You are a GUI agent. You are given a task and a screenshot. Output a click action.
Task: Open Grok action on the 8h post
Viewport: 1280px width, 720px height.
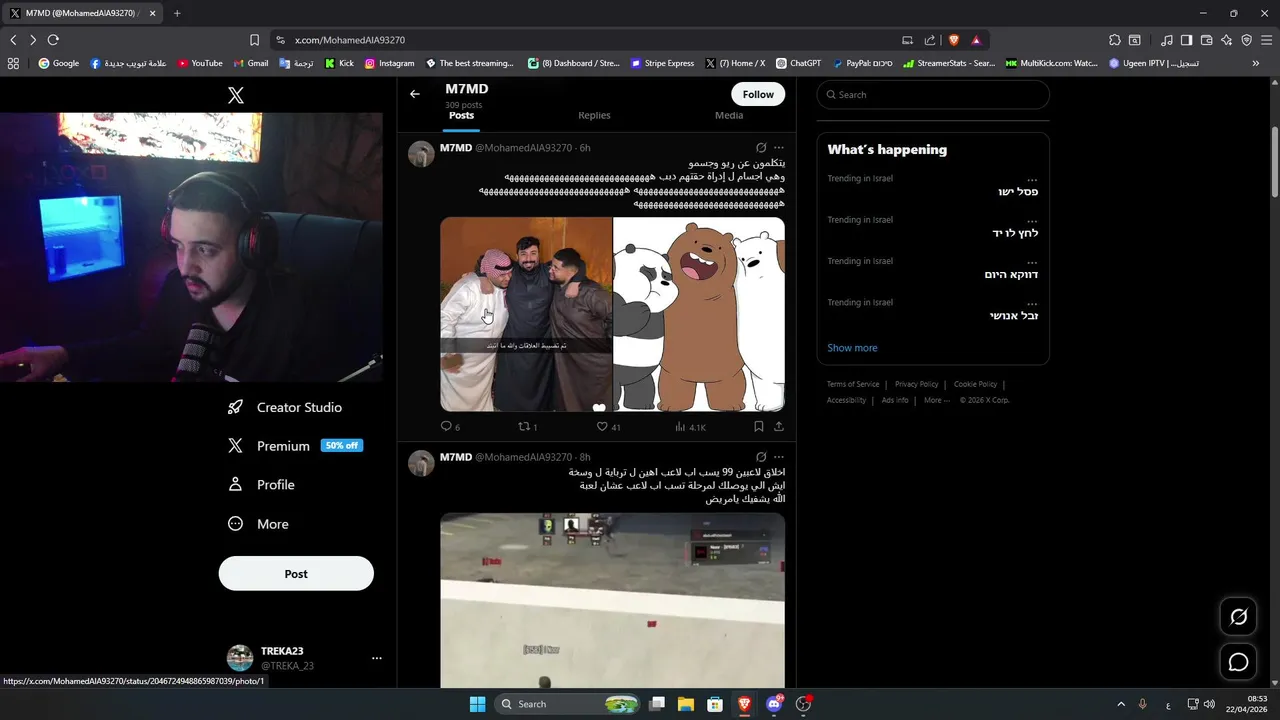(761, 457)
